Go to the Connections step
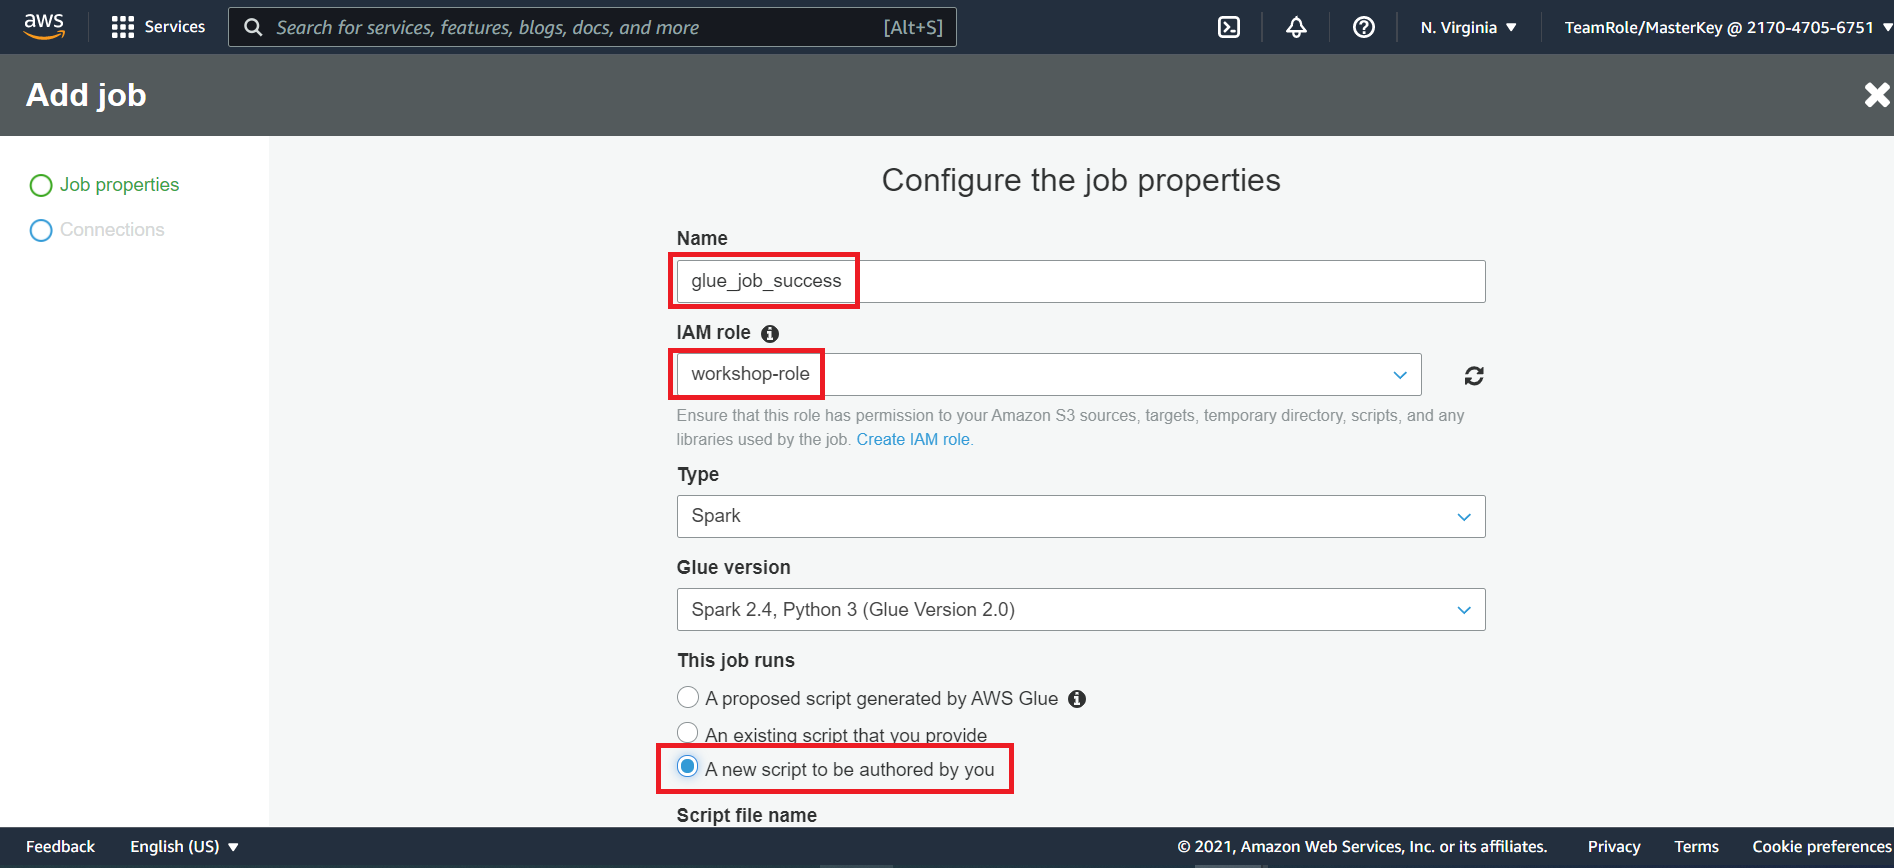1894x868 pixels. (112, 230)
